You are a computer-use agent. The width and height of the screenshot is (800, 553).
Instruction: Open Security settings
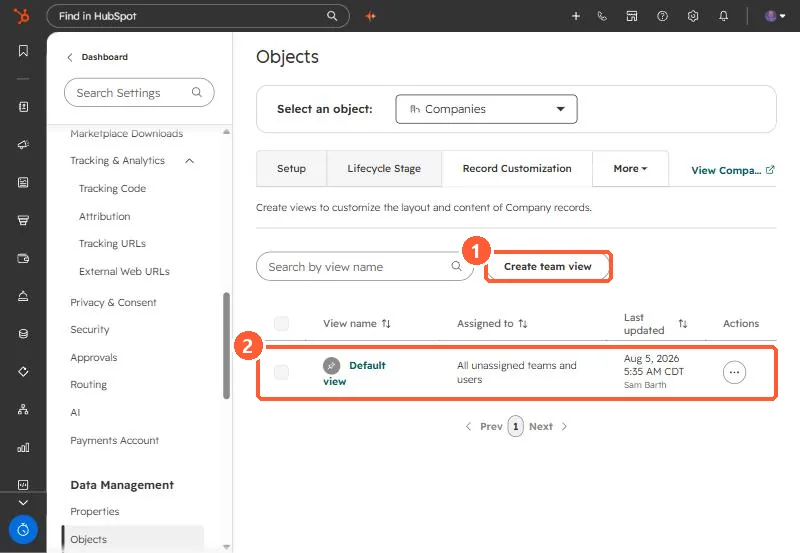click(x=90, y=330)
